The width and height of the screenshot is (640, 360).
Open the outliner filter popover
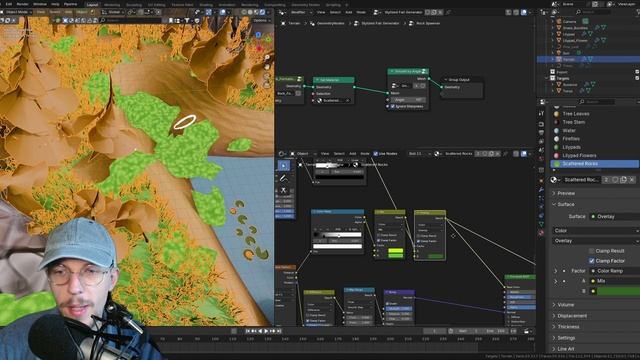pos(638,12)
